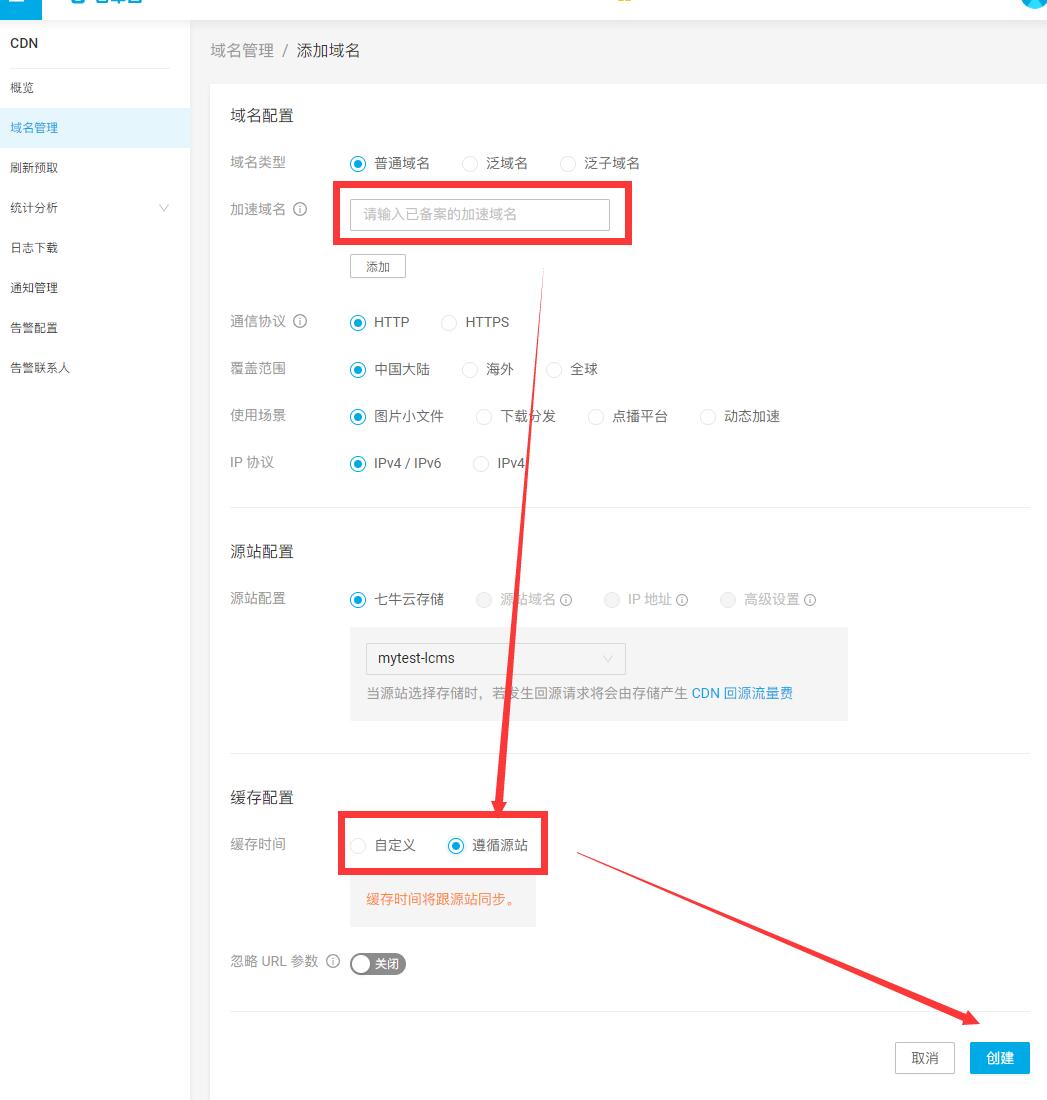This screenshot has width=1047, height=1100.
Task: Click the 取消 button
Action: (x=924, y=1058)
